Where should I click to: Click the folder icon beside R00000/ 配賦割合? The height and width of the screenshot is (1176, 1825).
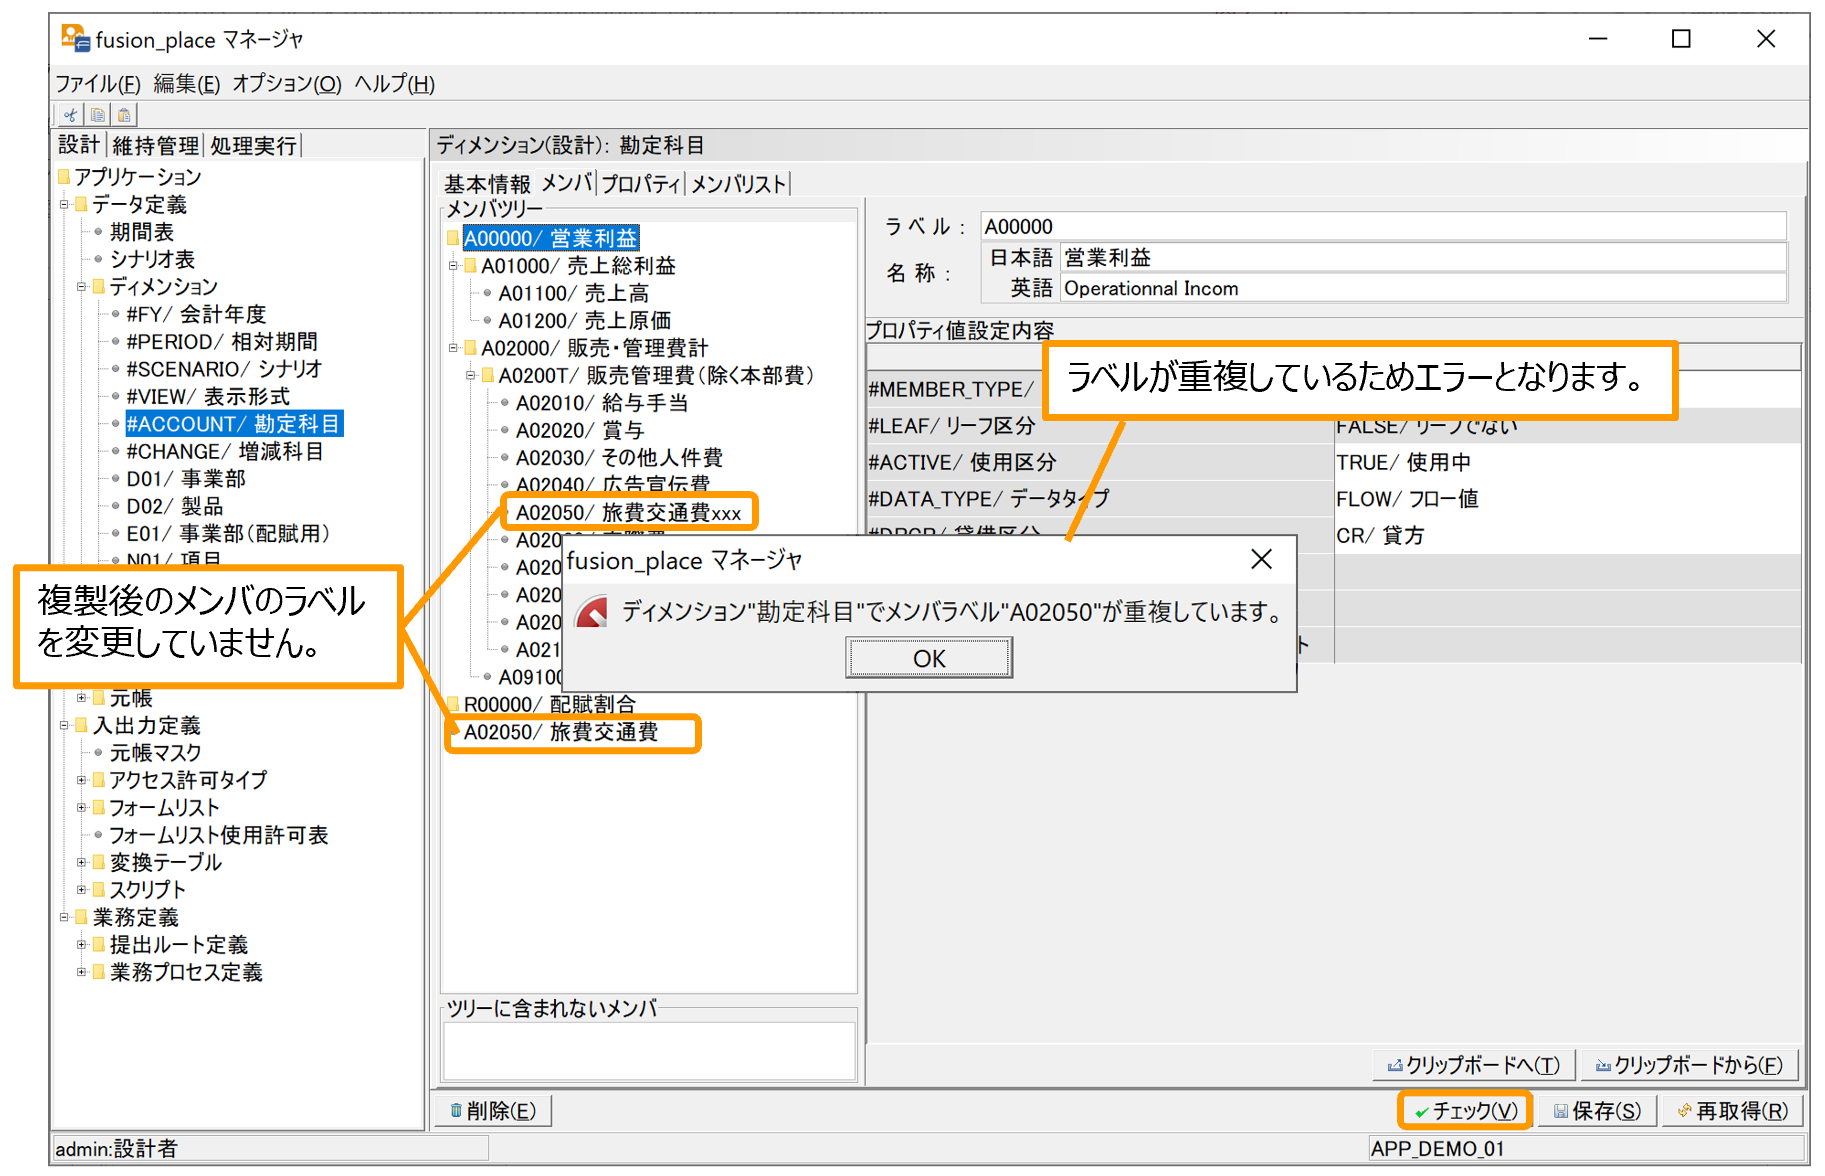point(453,704)
